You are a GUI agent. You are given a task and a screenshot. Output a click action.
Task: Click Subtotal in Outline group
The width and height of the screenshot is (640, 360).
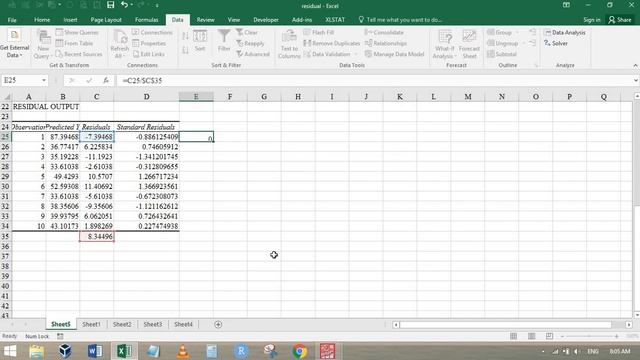click(502, 54)
